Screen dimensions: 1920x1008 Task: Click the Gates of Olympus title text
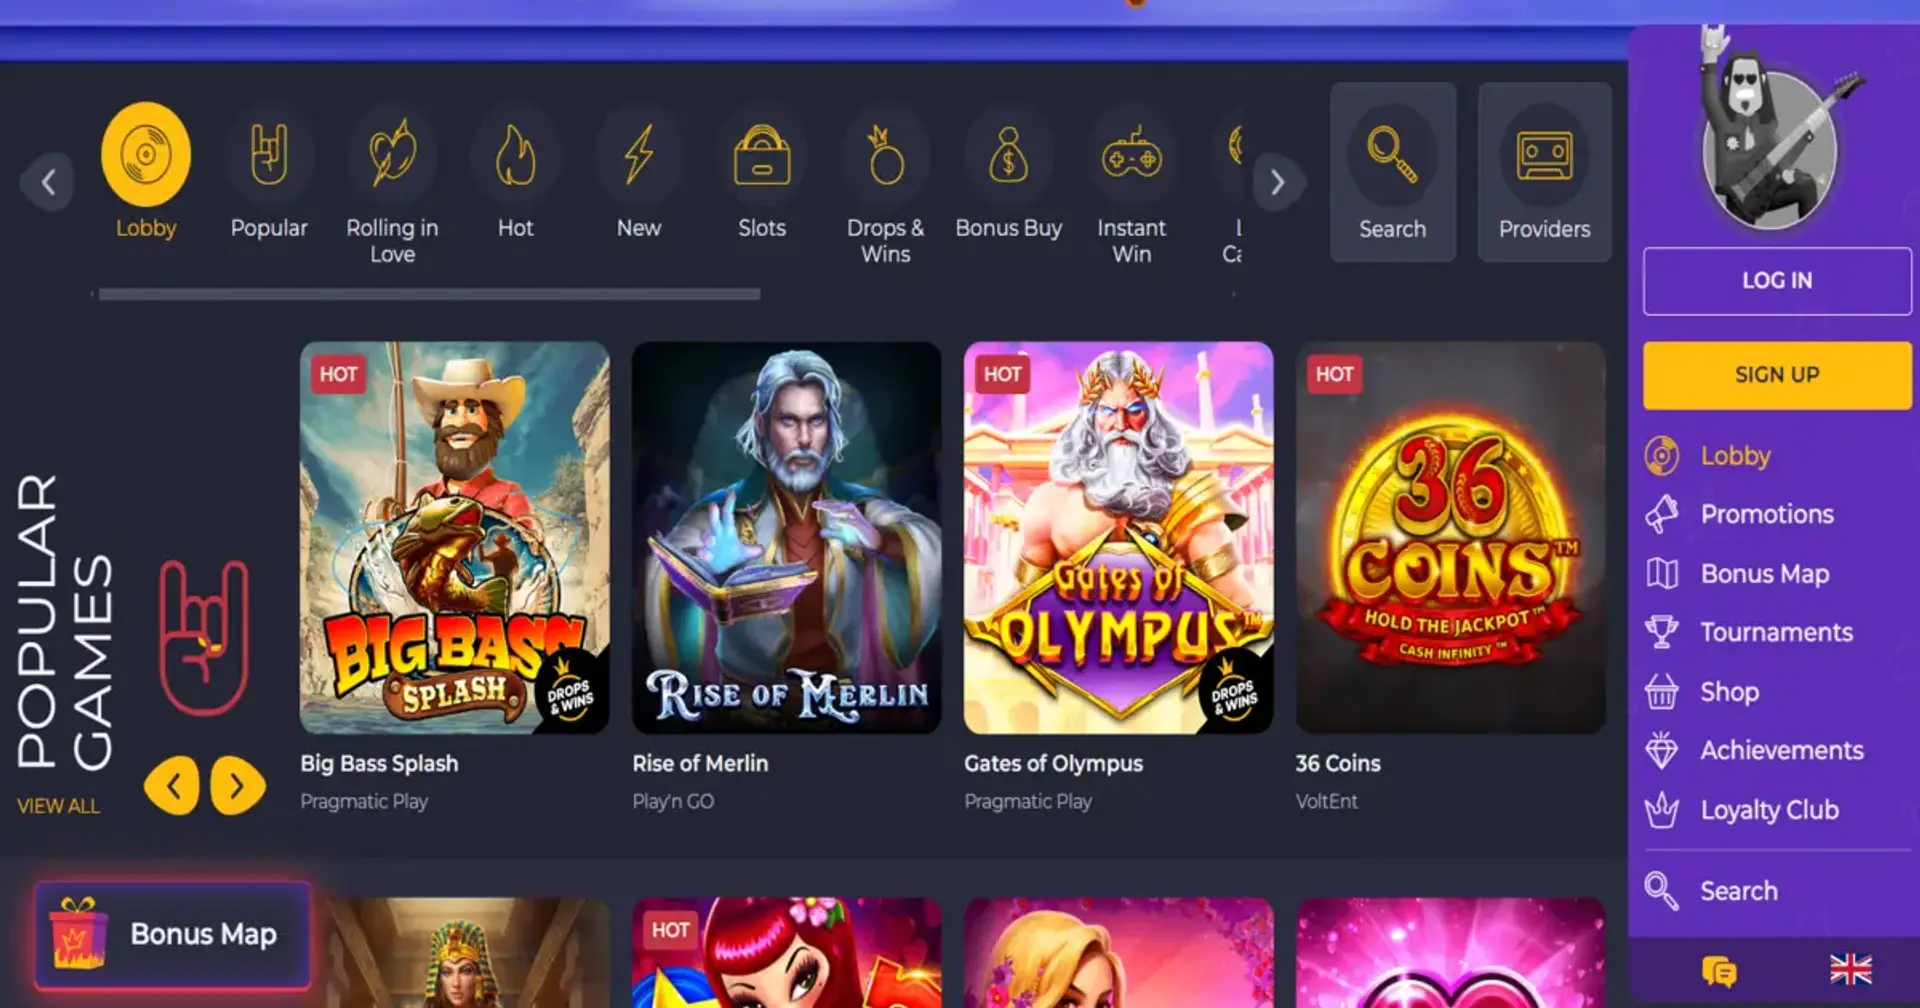(1053, 764)
